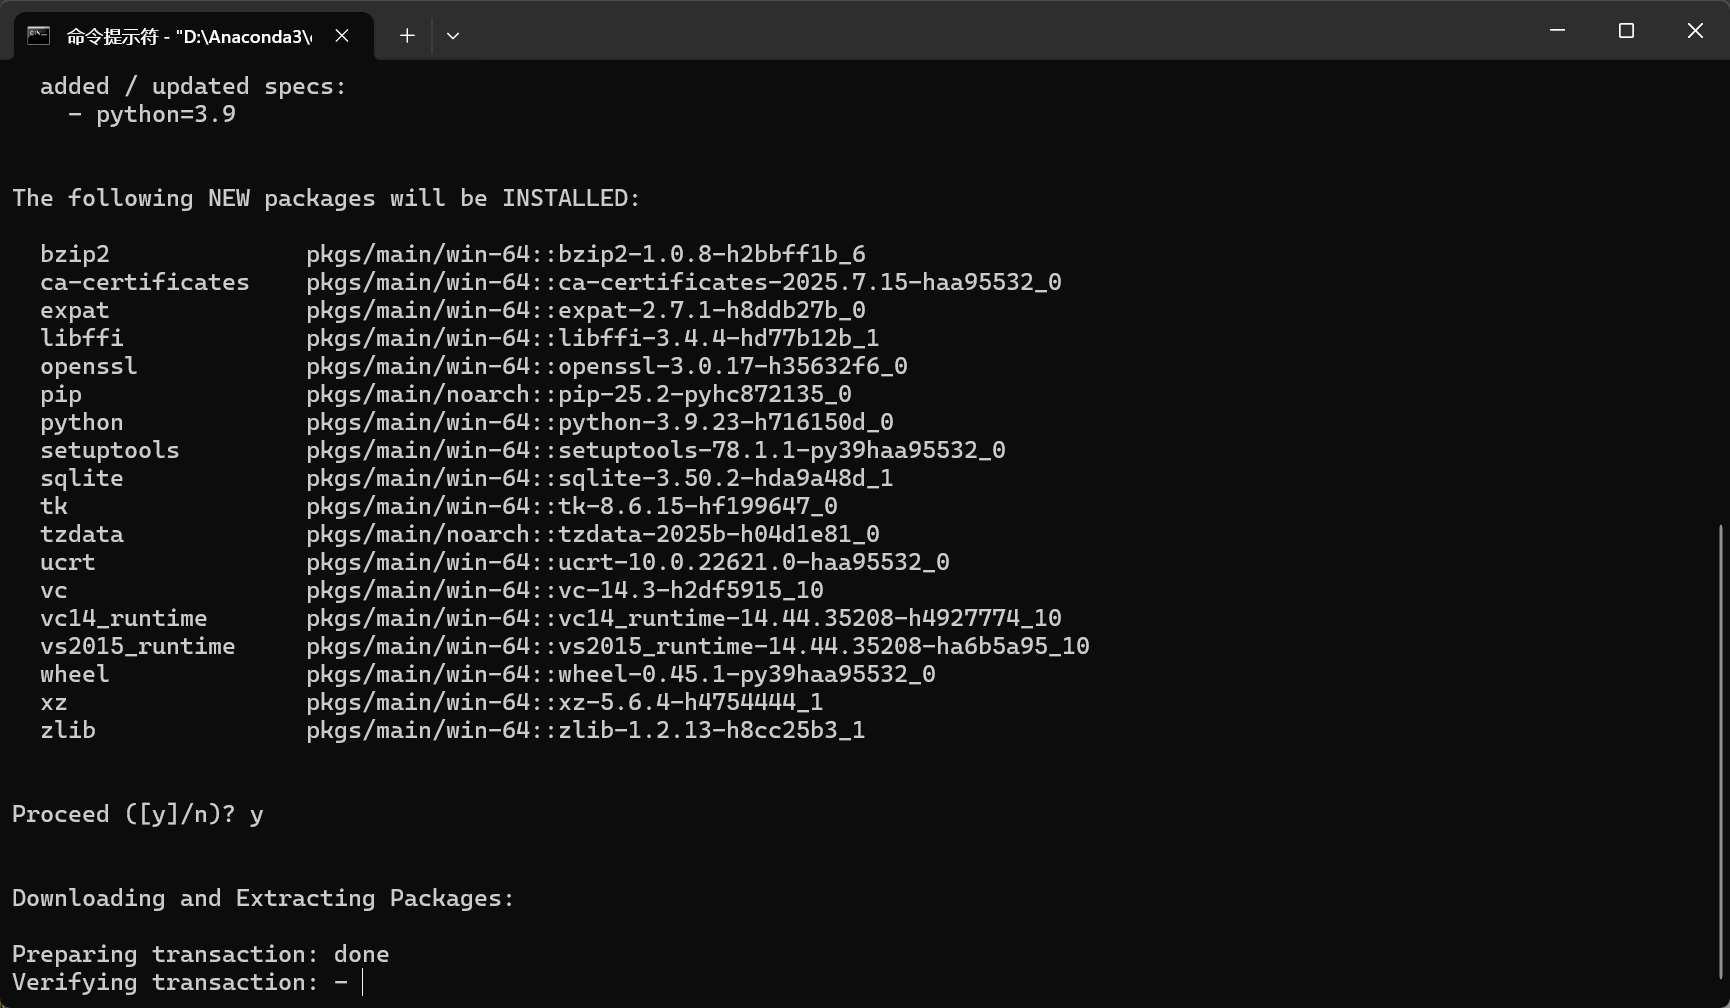Click the 'bzip2' package name

[x=74, y=254]
